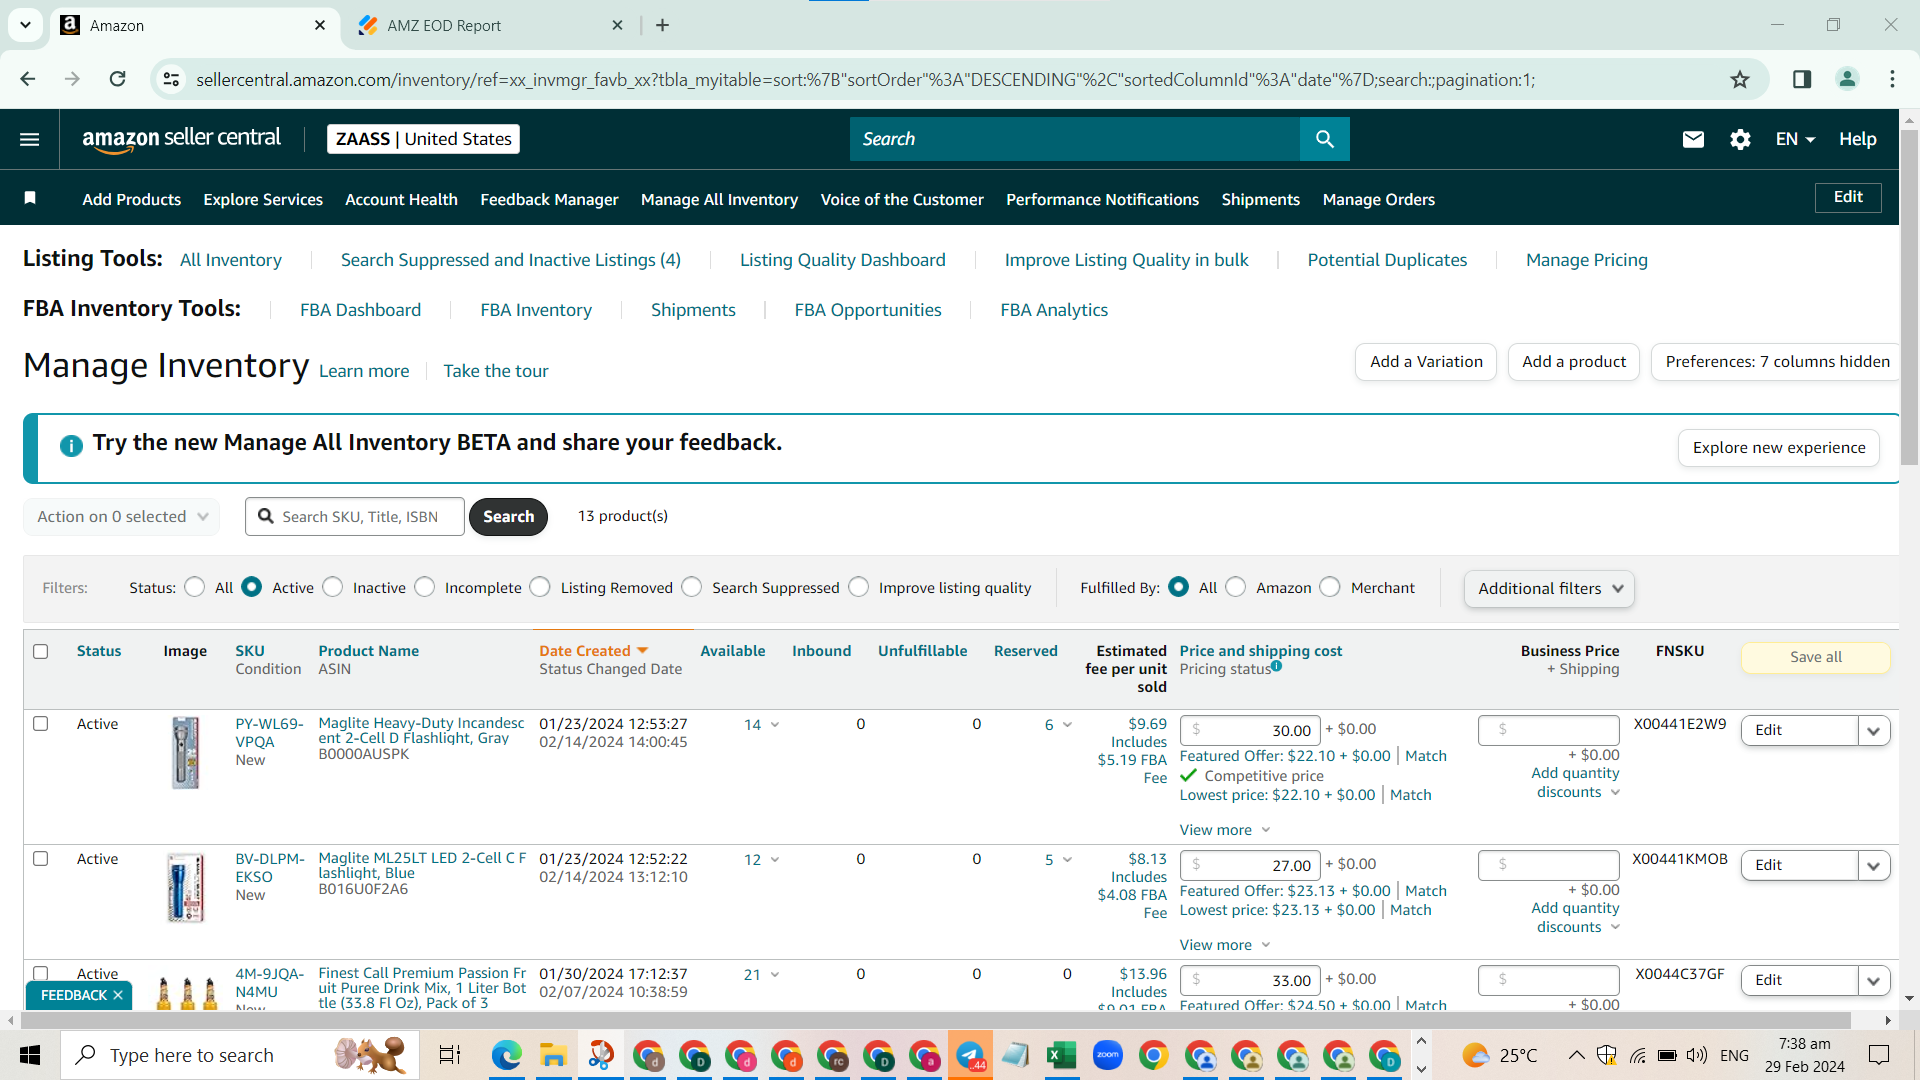Image resolution: width=1920 pixels, height=1080 pixels.
Task: Open a new browser tab with plus icon
Action: pos(662,25)
